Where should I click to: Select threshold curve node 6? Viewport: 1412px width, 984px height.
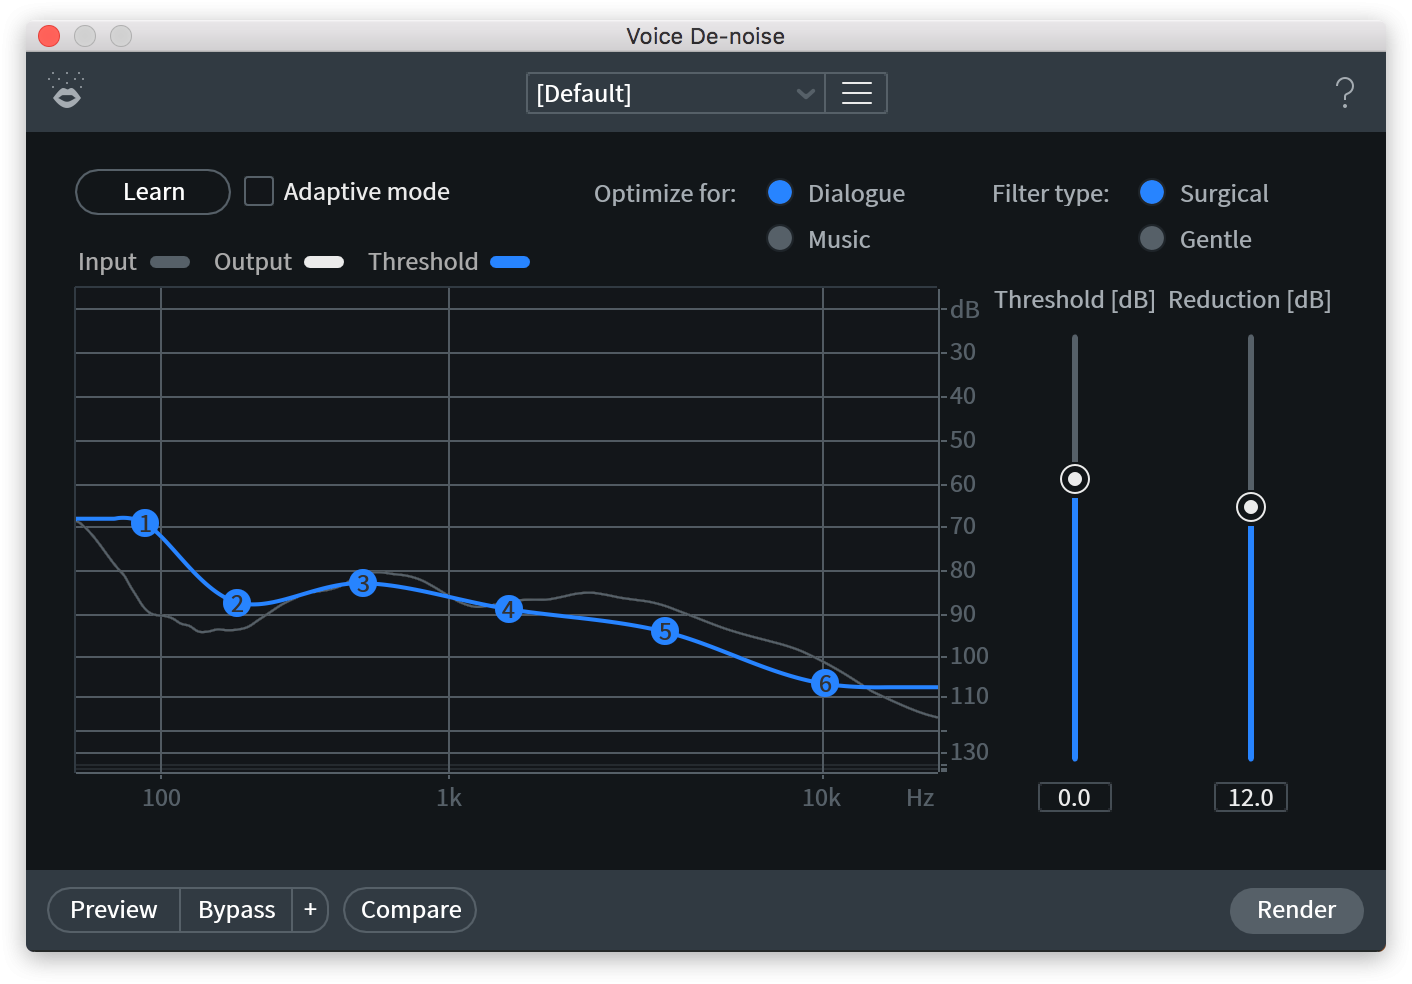tap(824, 683)
